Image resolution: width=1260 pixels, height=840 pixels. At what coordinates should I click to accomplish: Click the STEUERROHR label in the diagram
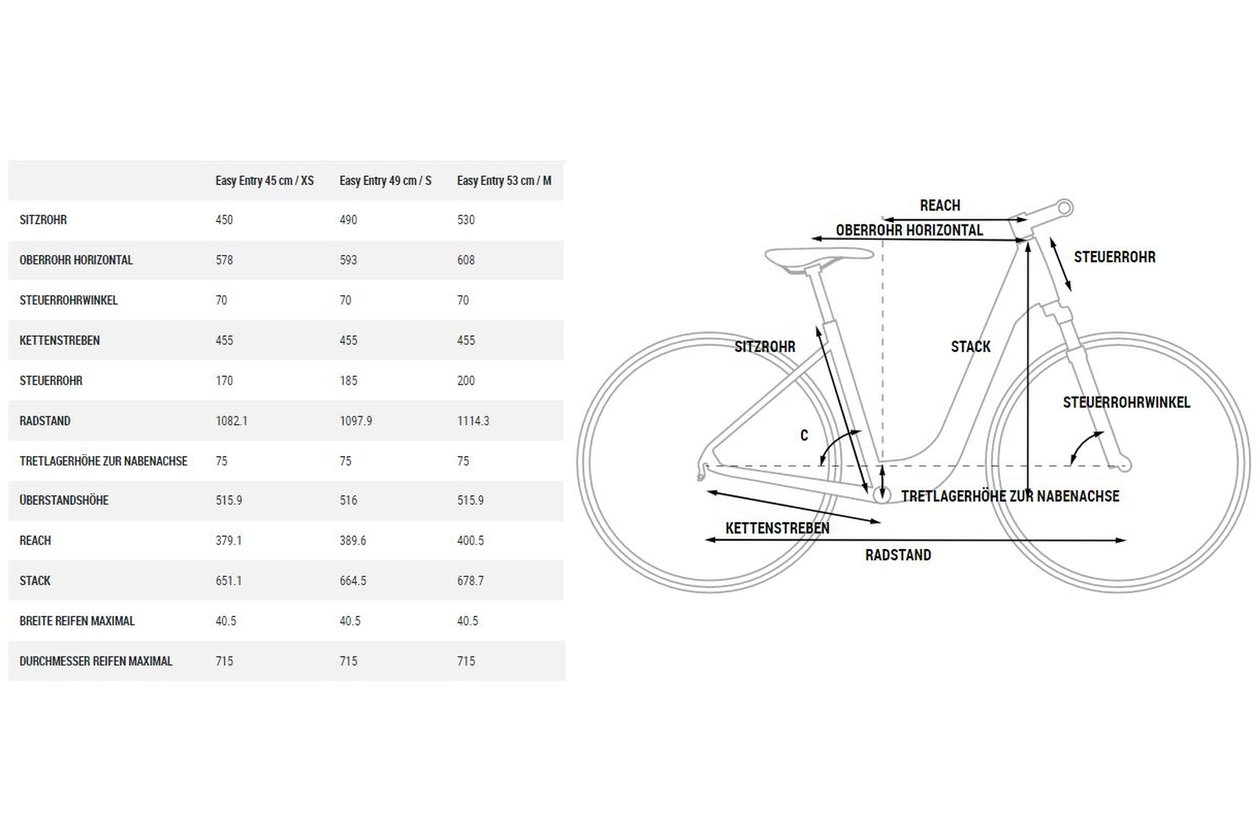[x=1114, y=257]
